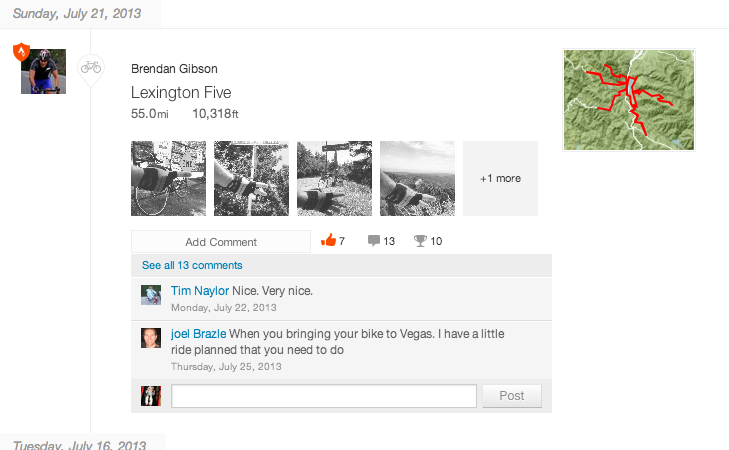Open Tim Naylor's avatar picture
Viewport: 729px width, 450px height.
coord(151,295)
